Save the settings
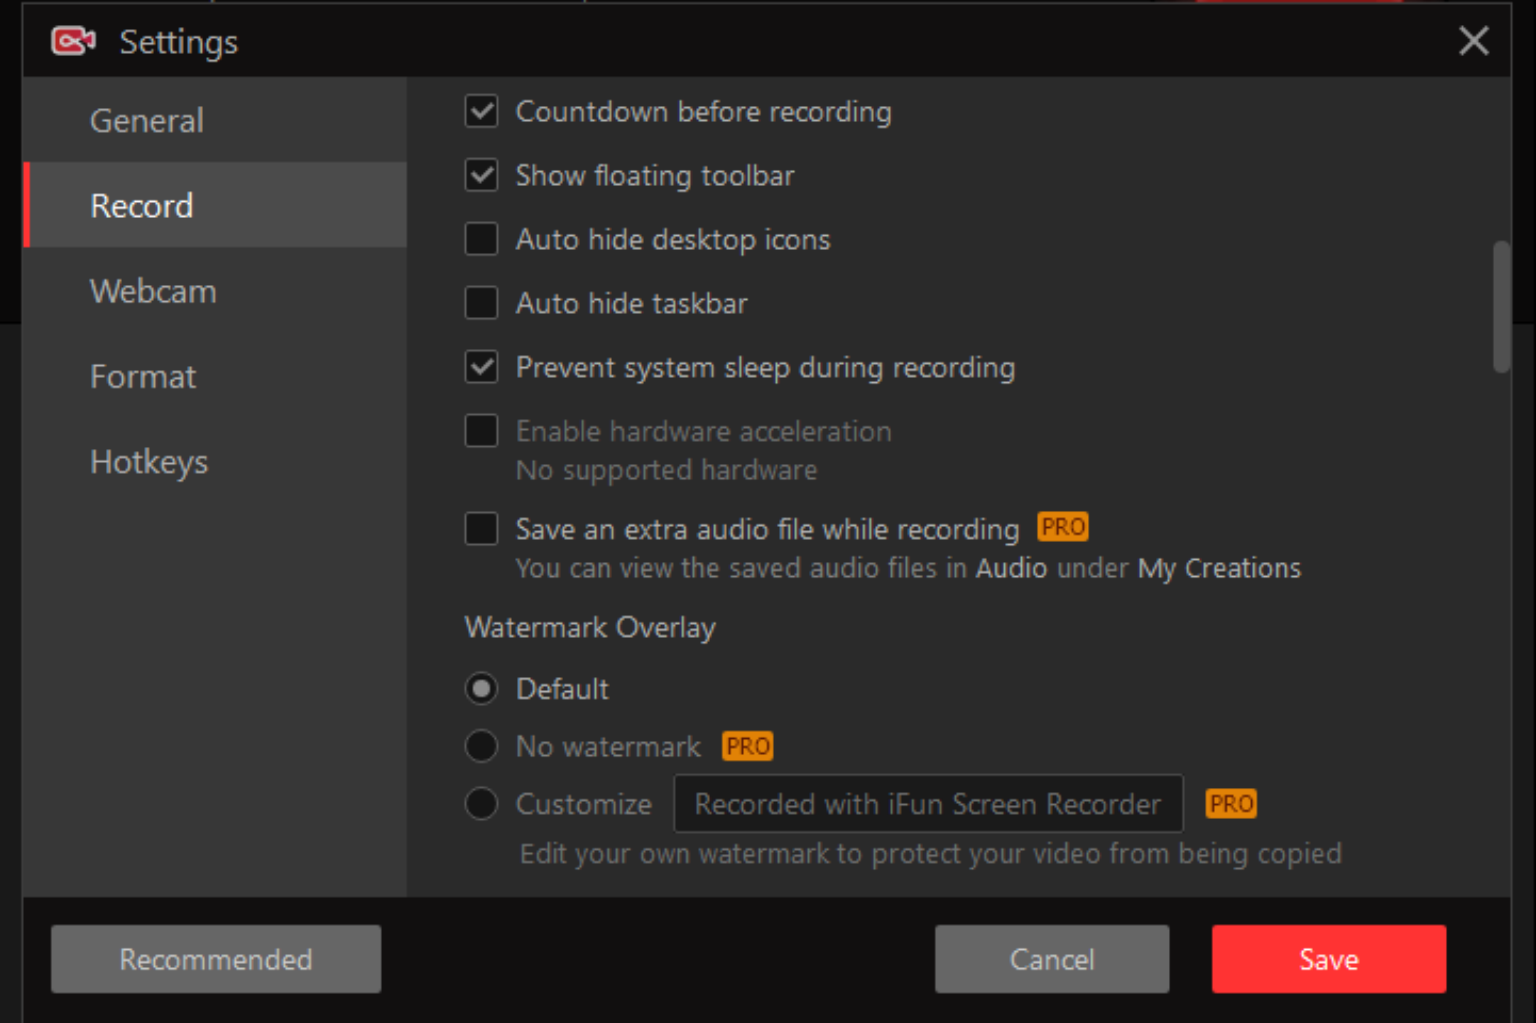The image size is (1536, 1023). (1329, 959)
